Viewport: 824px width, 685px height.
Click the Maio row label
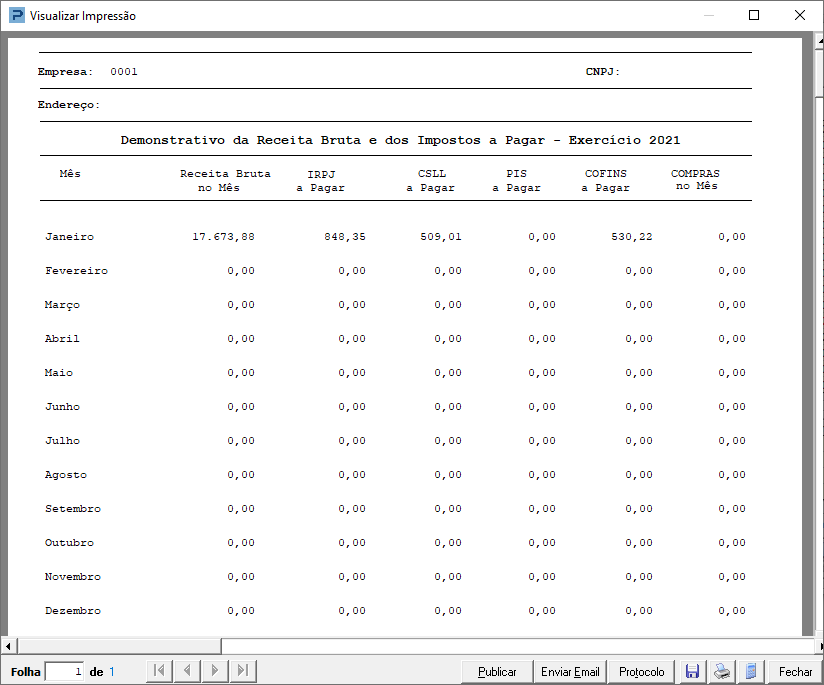click(58, 373)
